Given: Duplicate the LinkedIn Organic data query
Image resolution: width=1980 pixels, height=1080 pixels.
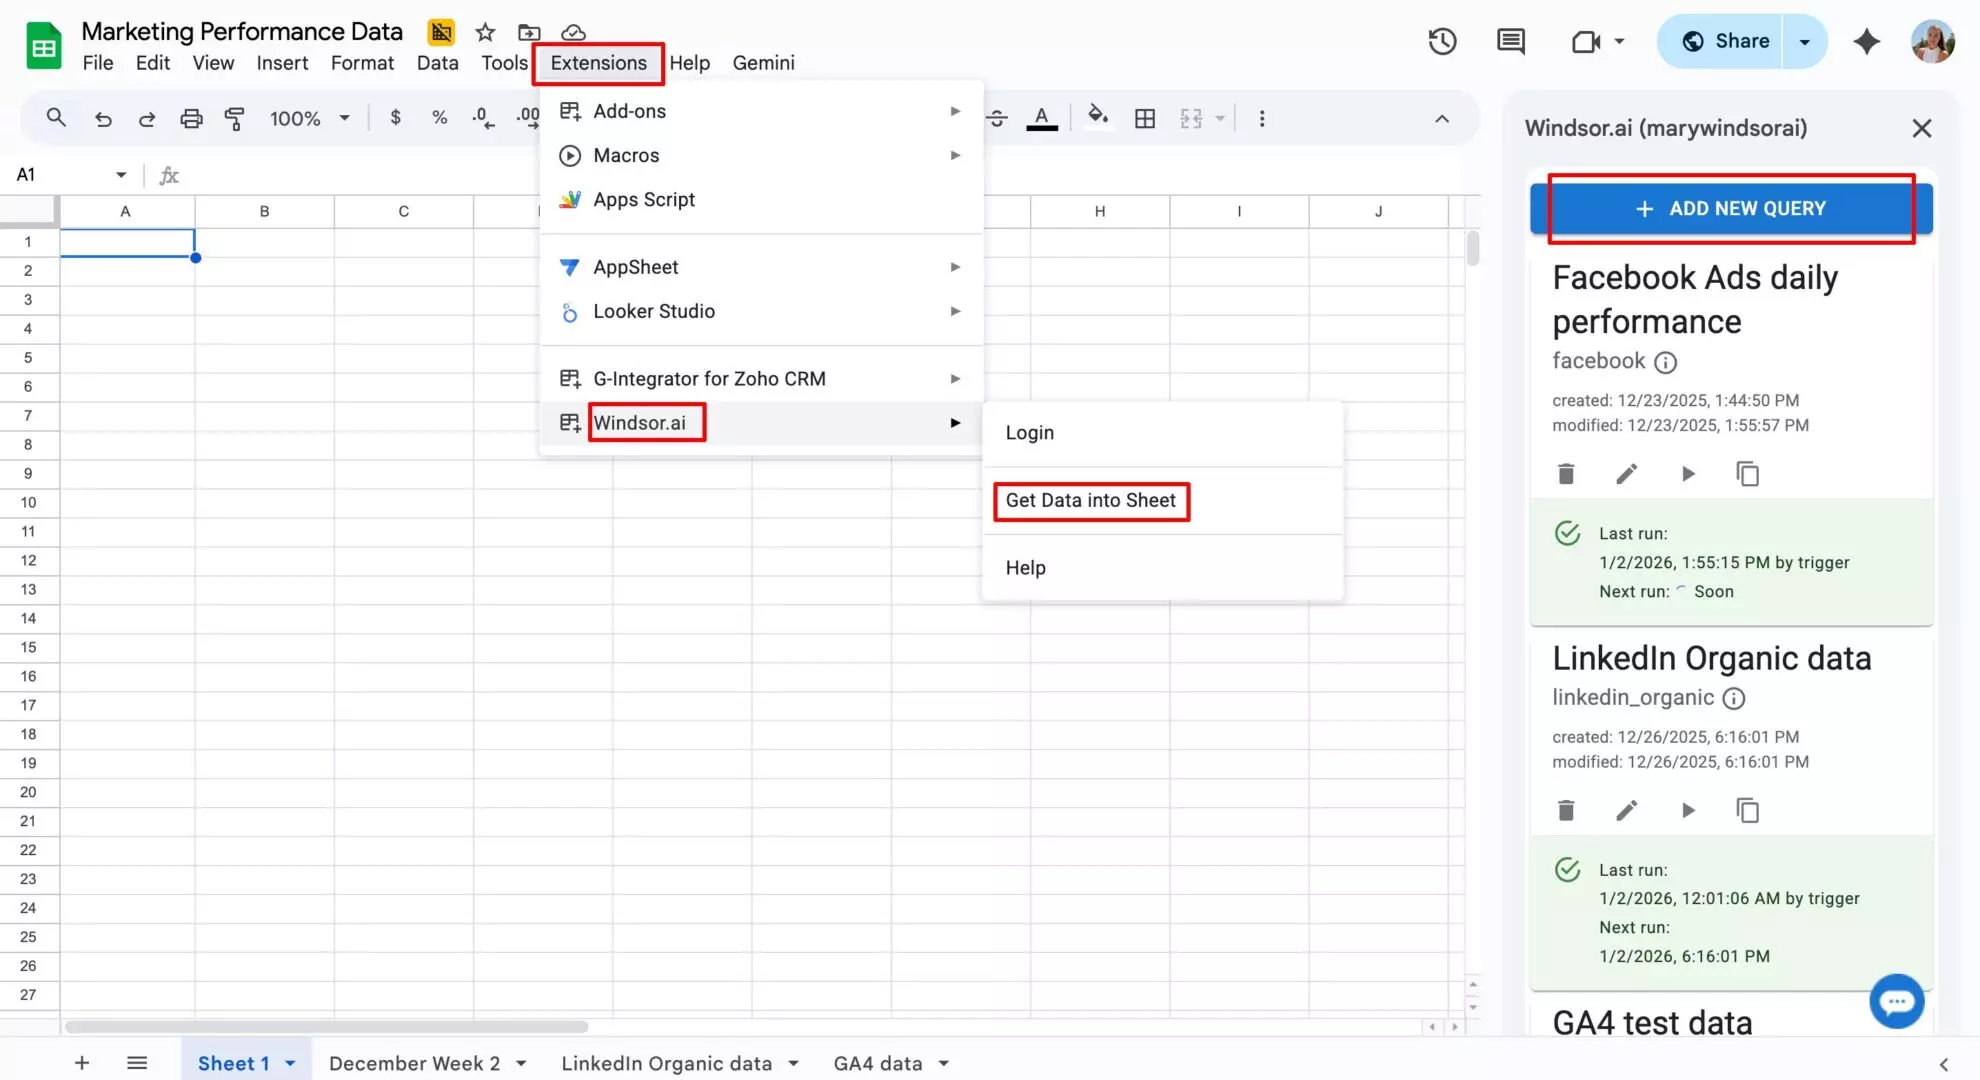Looking at the screenshot, I should (1747, 810).
